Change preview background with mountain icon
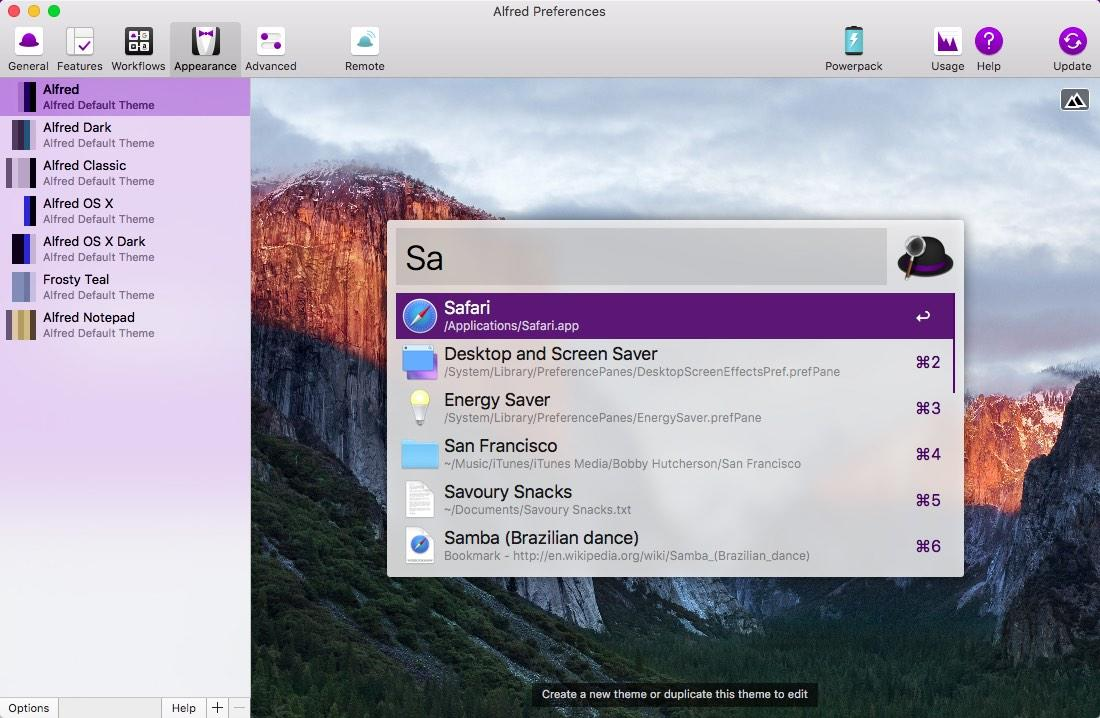1100x718 pixels. tap(1074, 100)
